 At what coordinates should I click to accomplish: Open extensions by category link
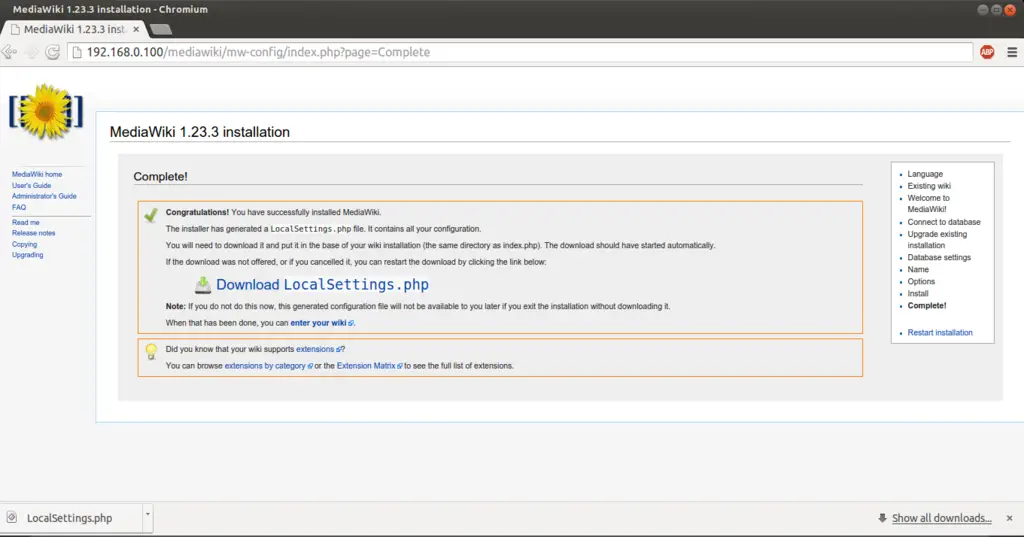coord(265,366)
